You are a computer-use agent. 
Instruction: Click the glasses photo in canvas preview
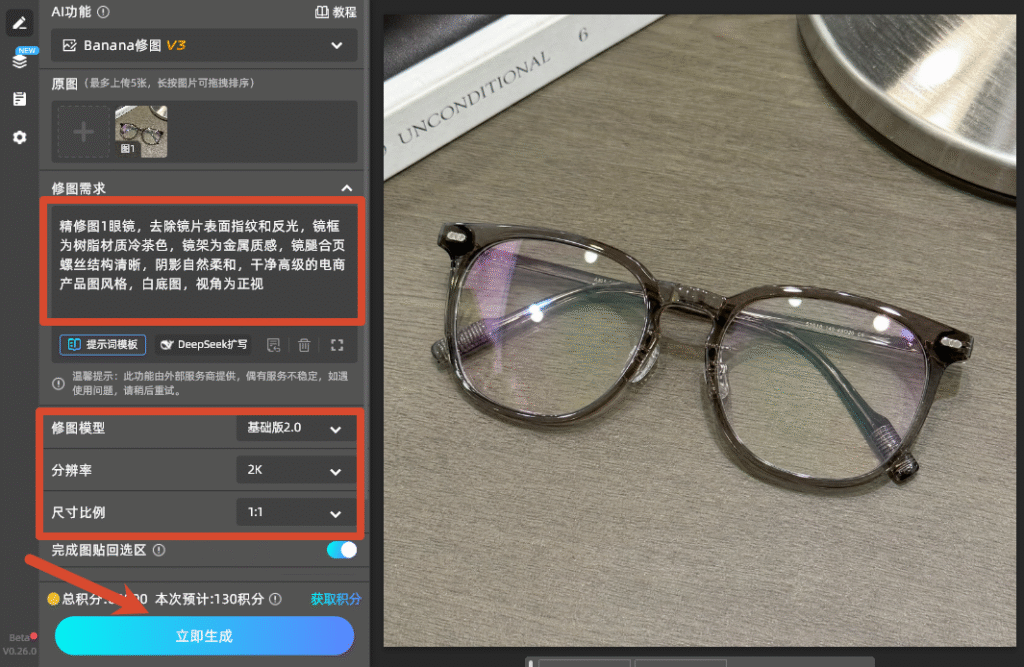(x=699, y=331)
